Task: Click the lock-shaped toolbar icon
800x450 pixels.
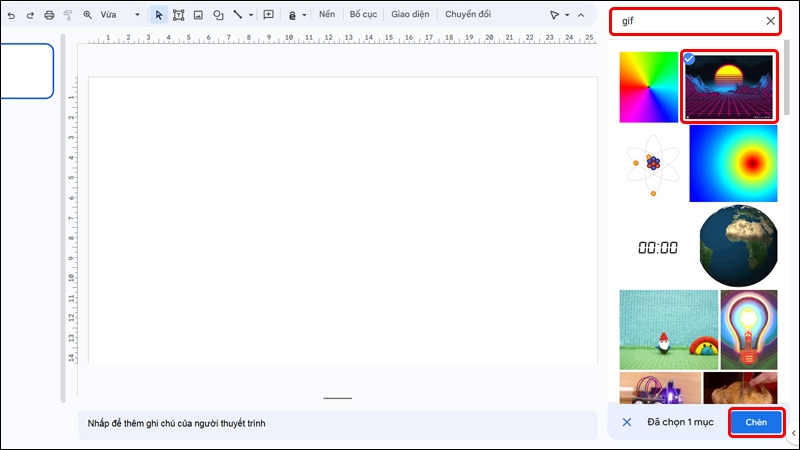Action: [292, 15]
